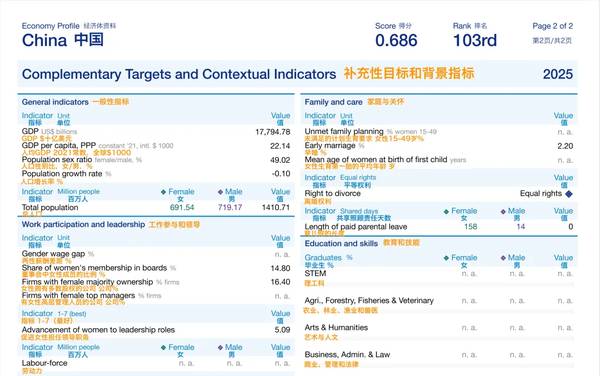Click the Female diamond marker in the Graduates header
Image resolution: width=600 pixels, height=376 pixels.
point(446,258)
